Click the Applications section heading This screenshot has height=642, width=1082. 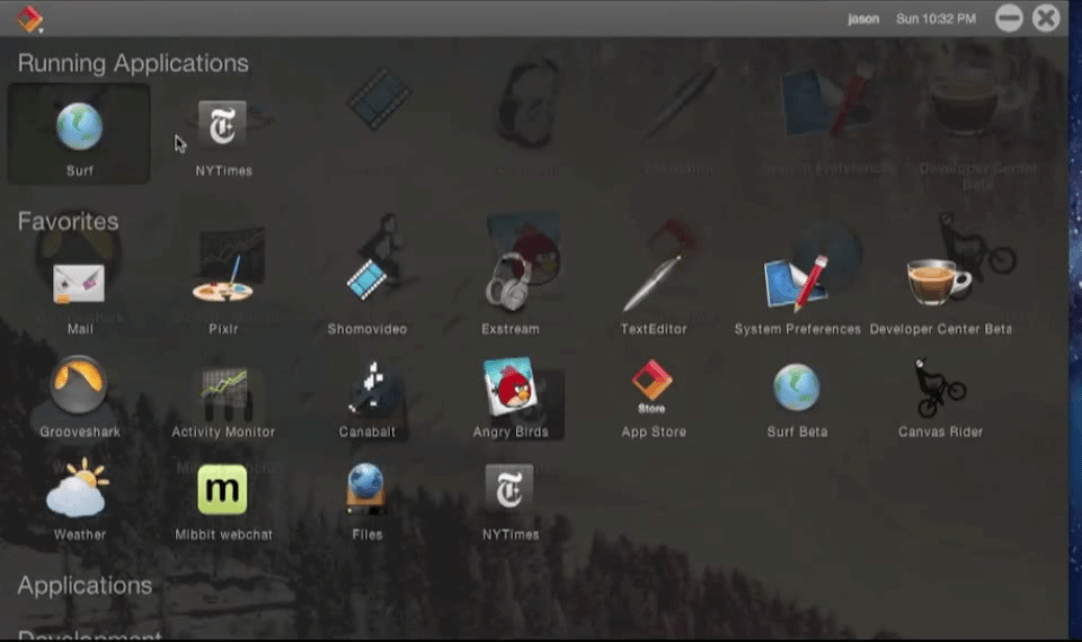[x=84, y=585]
